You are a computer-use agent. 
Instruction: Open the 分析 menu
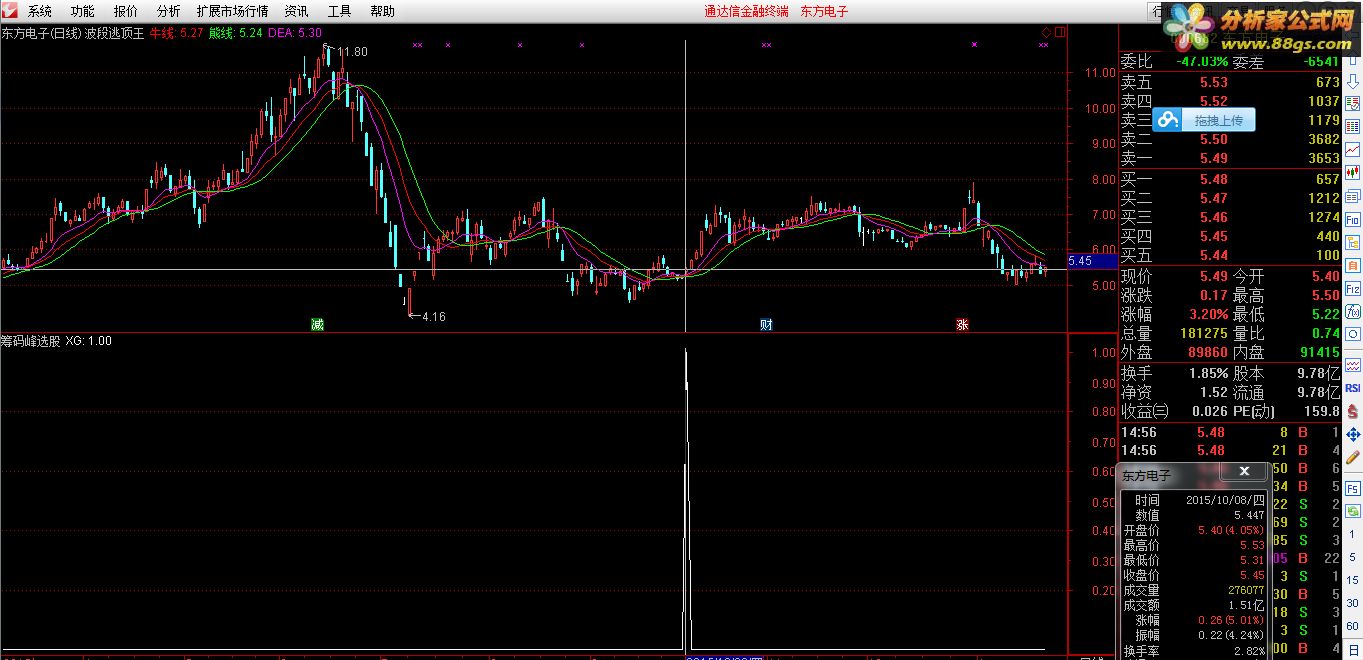click(x=169, y=12)
